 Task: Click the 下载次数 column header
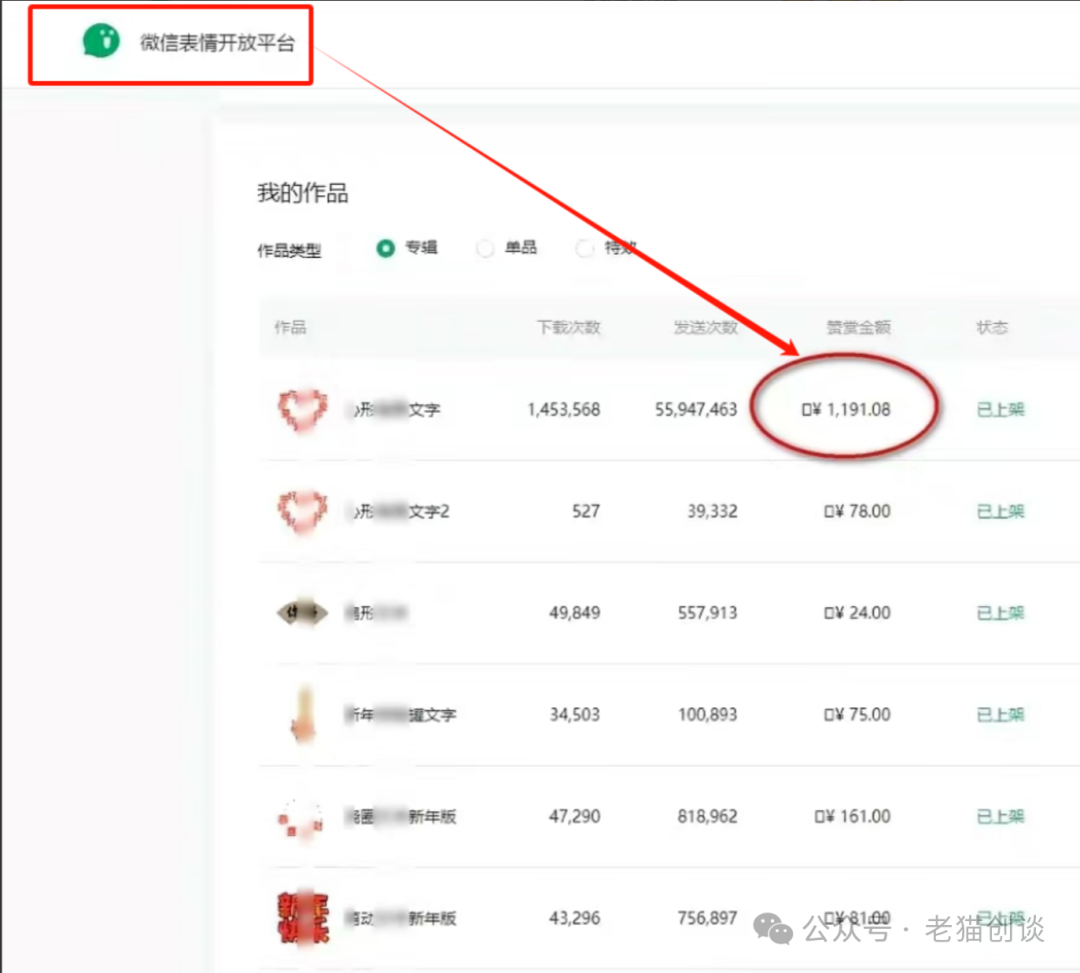[x=568, y=327]
